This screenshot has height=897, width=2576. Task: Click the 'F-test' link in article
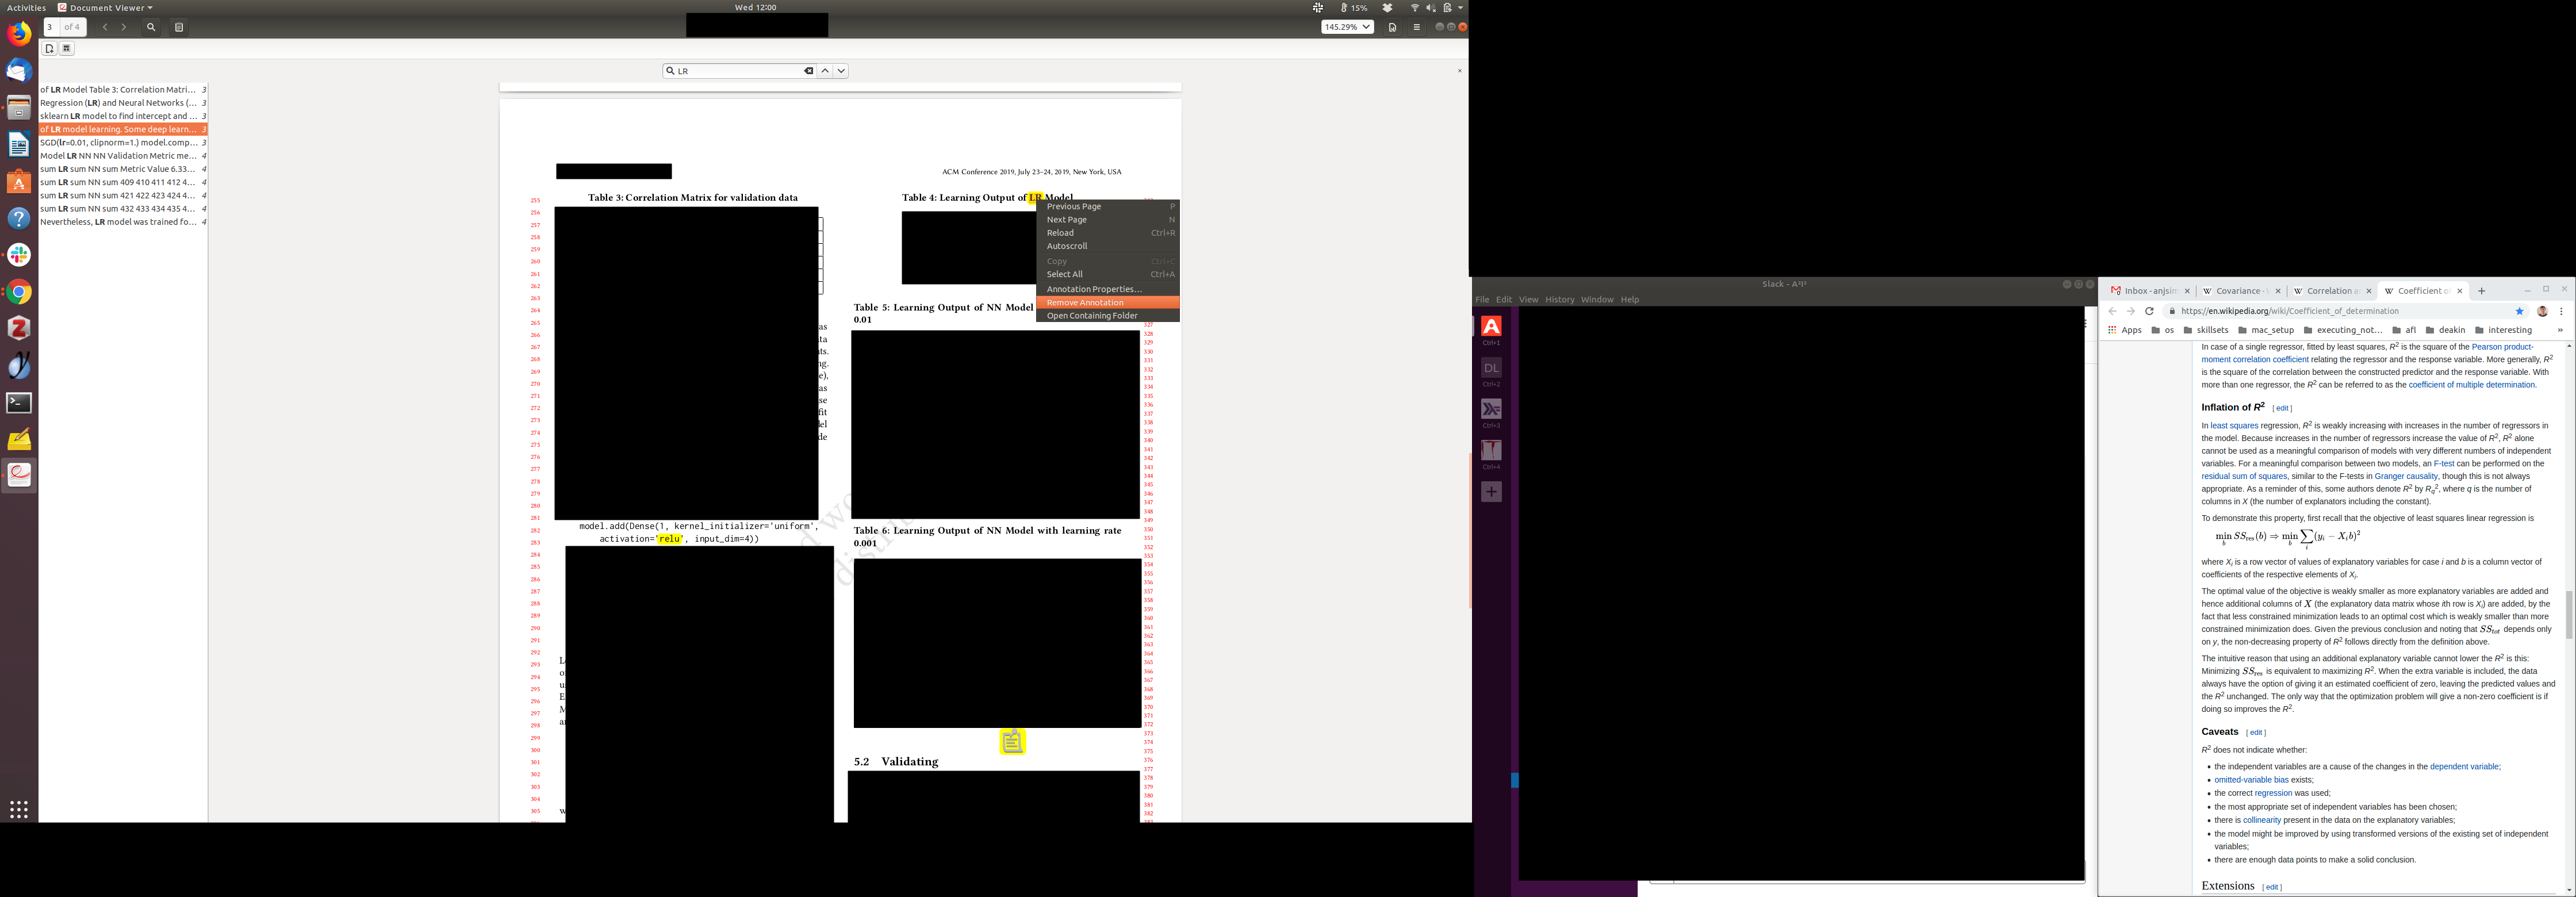[2443, 464]
